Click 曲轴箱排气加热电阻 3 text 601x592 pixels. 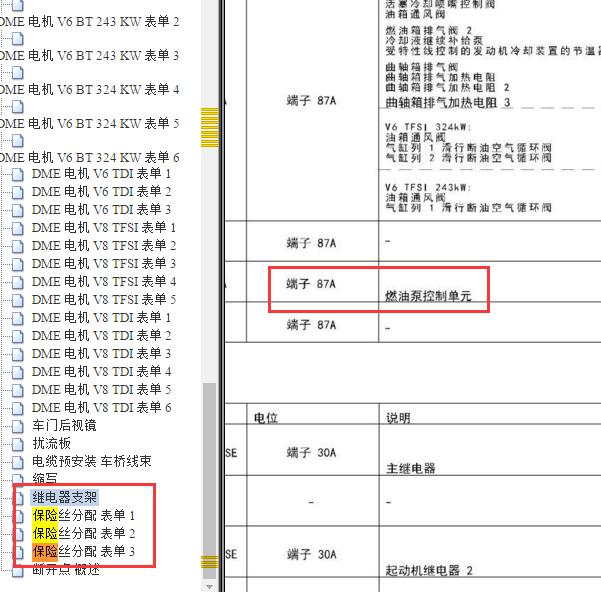click(448, 103)
